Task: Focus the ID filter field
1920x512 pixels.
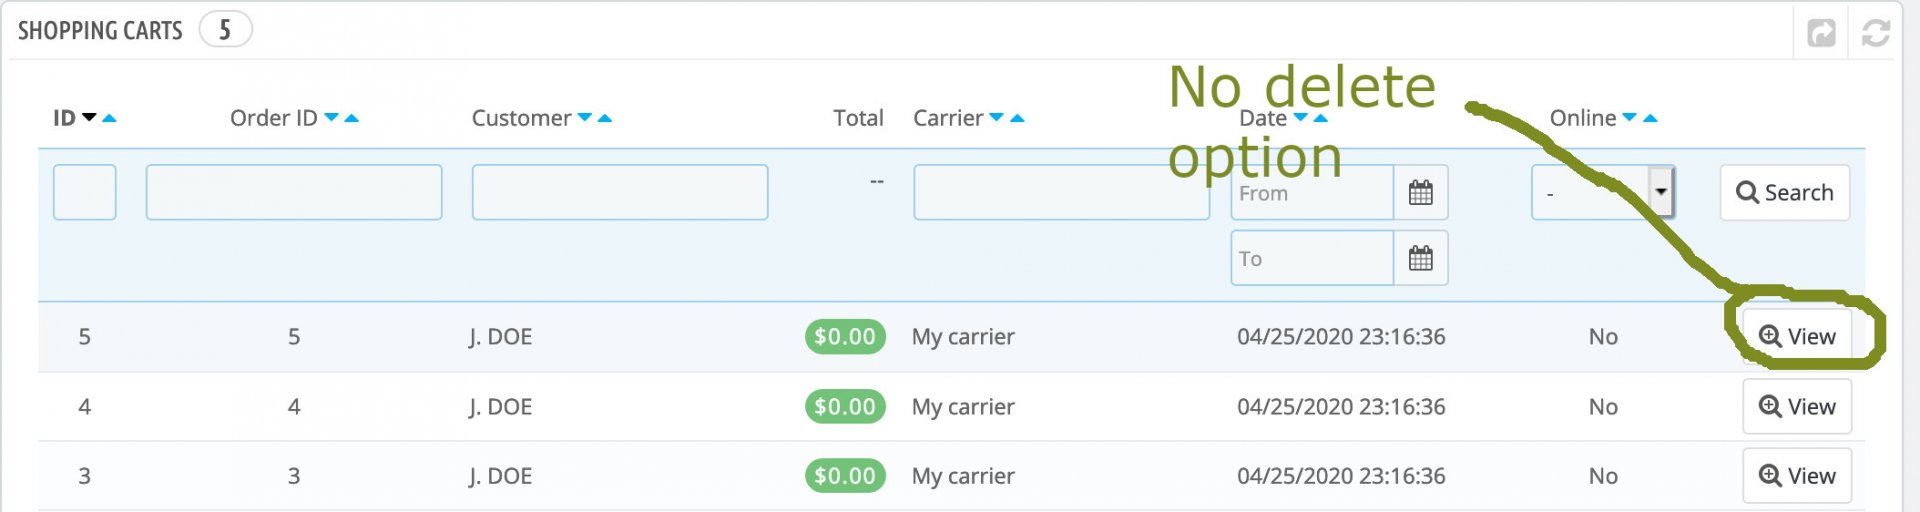Action: tap(84, 192)
